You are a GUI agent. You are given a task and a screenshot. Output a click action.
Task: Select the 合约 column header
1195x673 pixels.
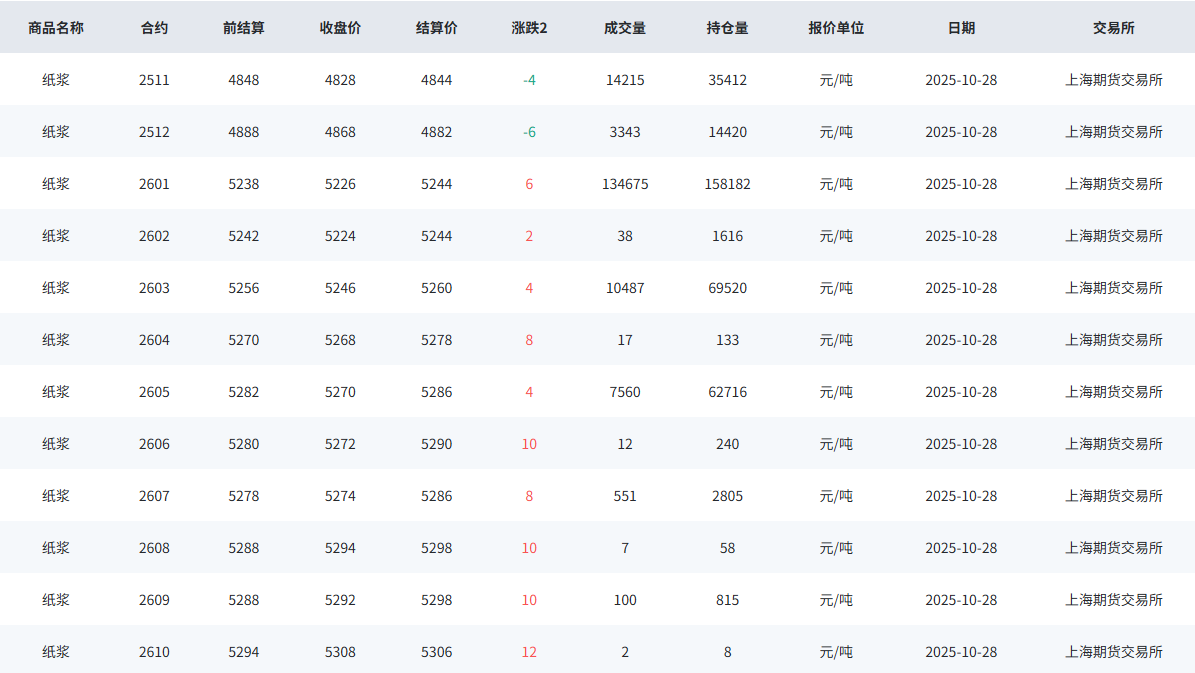click(x=154, y=28)
